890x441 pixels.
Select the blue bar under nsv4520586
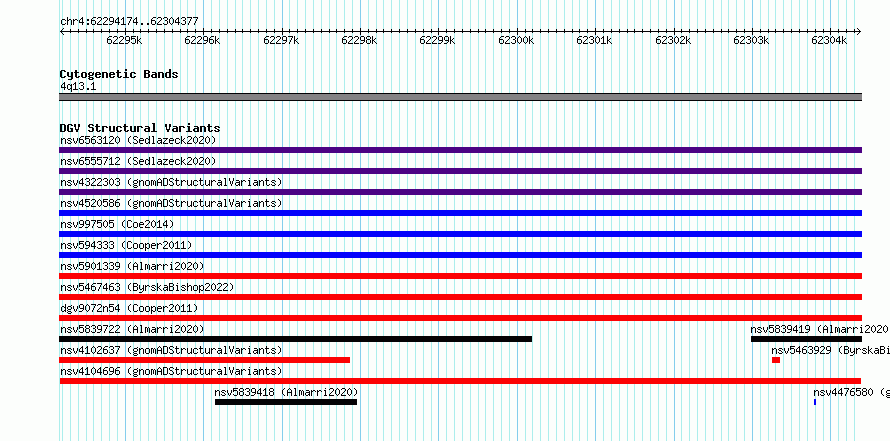tap(460, 213)
